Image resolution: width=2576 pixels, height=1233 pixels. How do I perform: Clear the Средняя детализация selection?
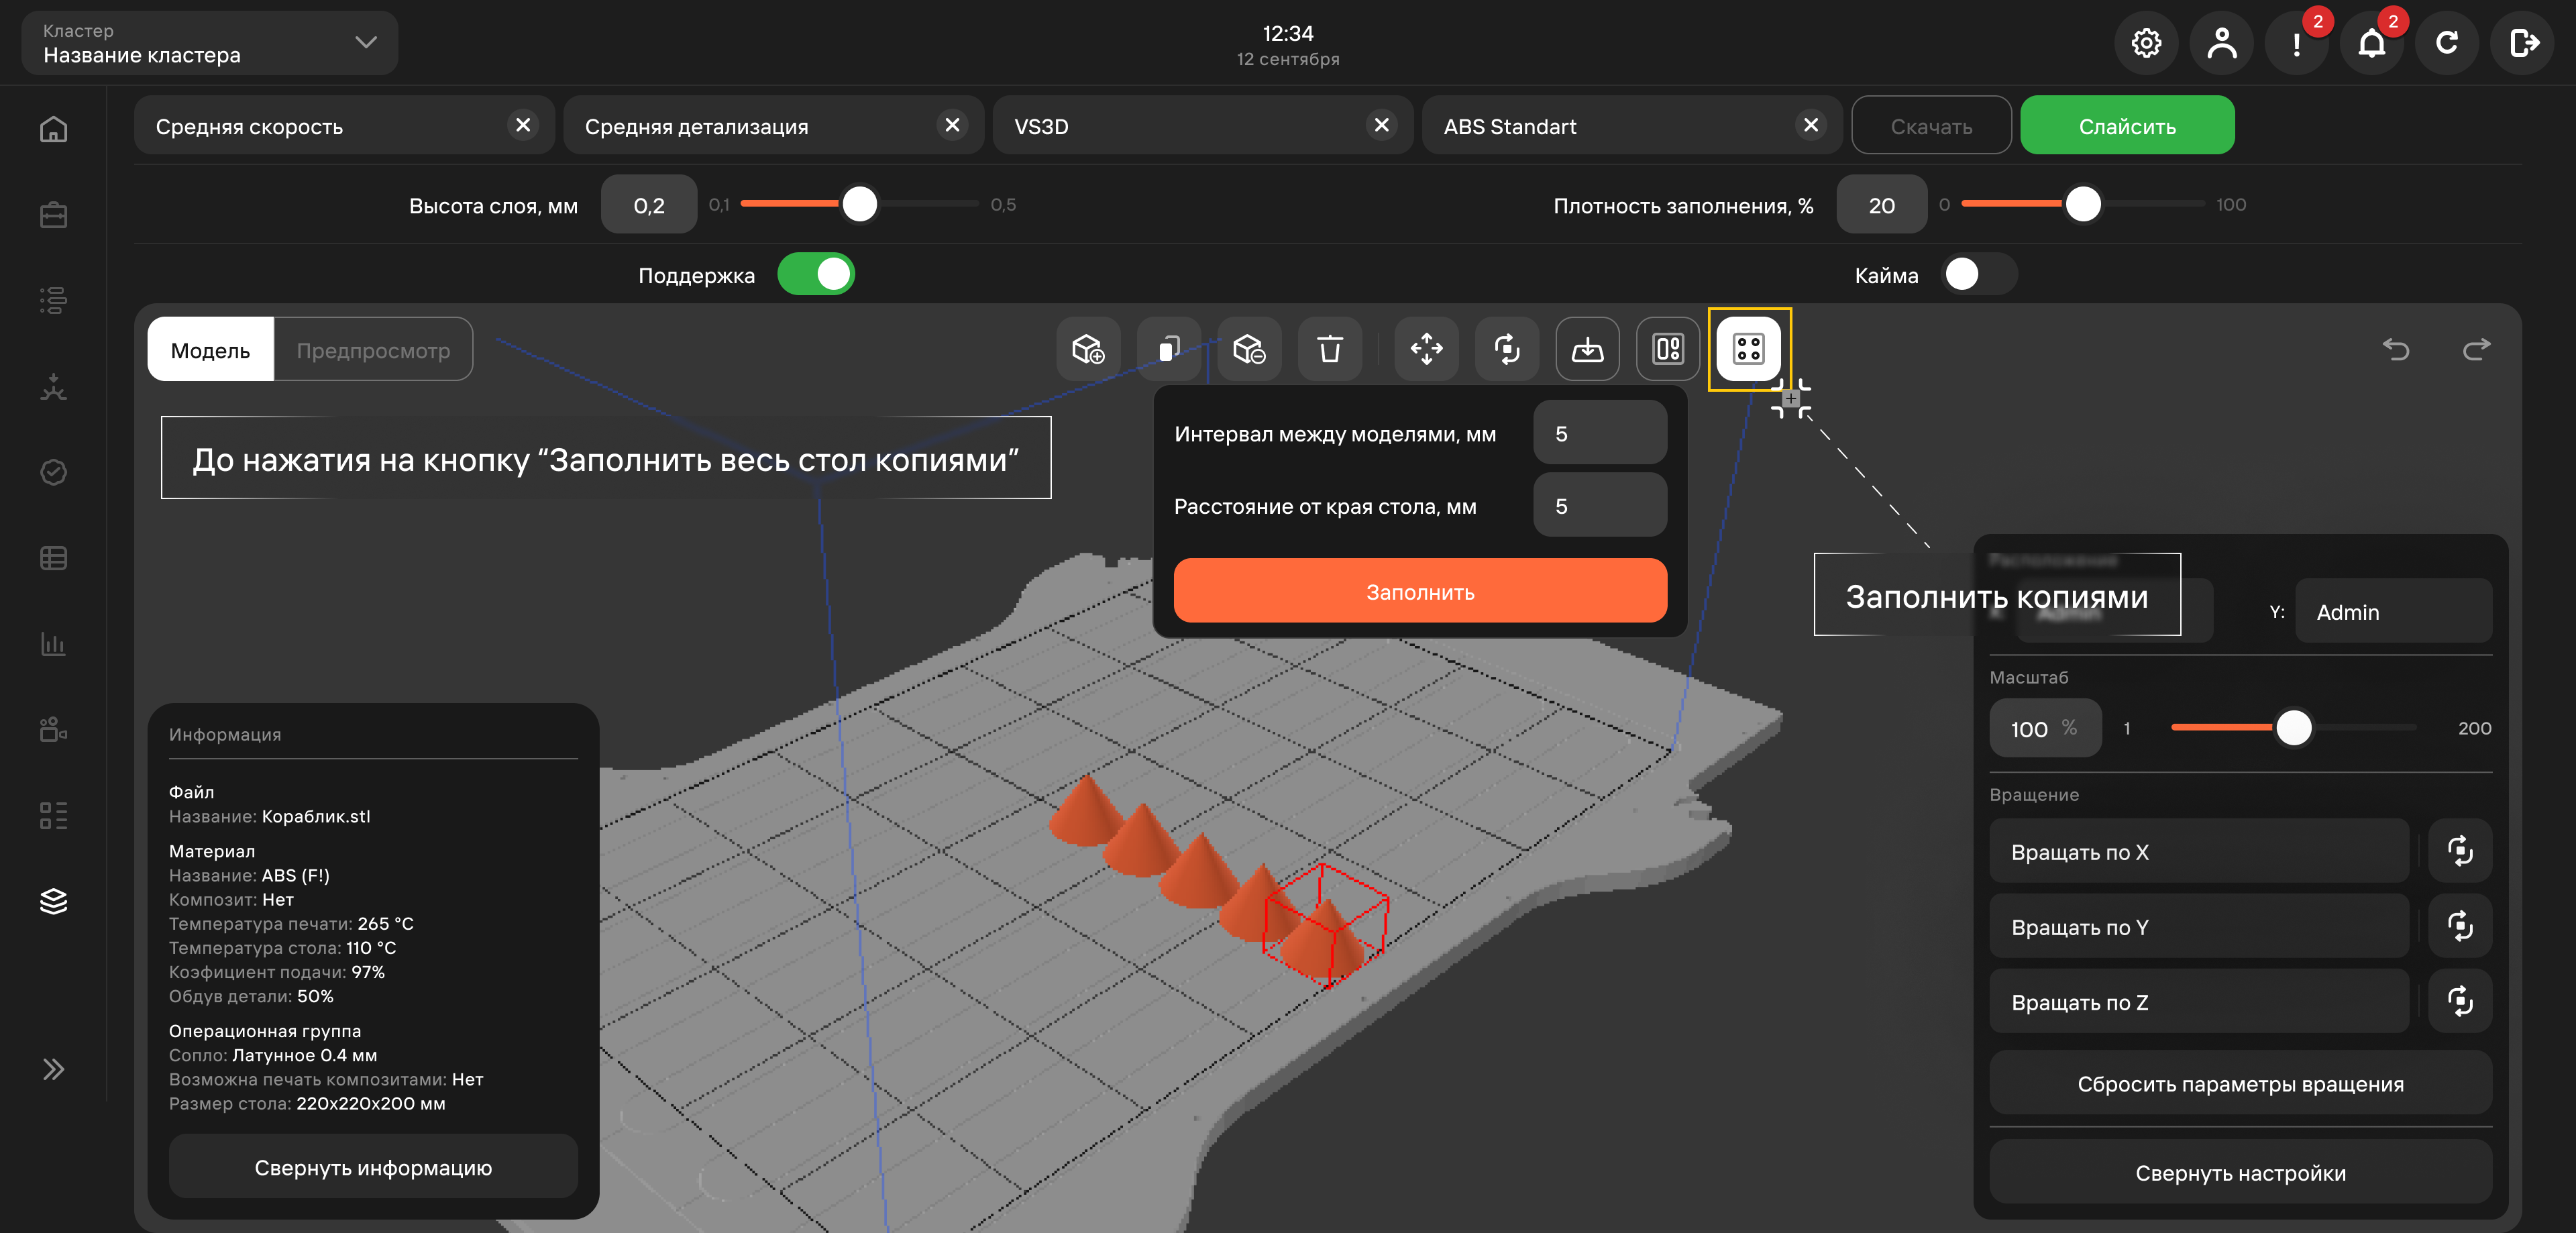952,125
